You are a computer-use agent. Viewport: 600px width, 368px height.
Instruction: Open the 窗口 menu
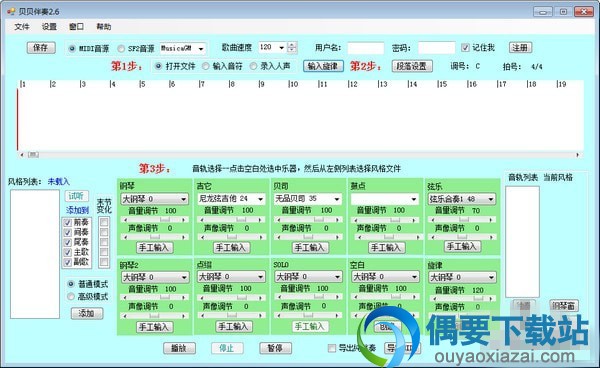[76, 26]
